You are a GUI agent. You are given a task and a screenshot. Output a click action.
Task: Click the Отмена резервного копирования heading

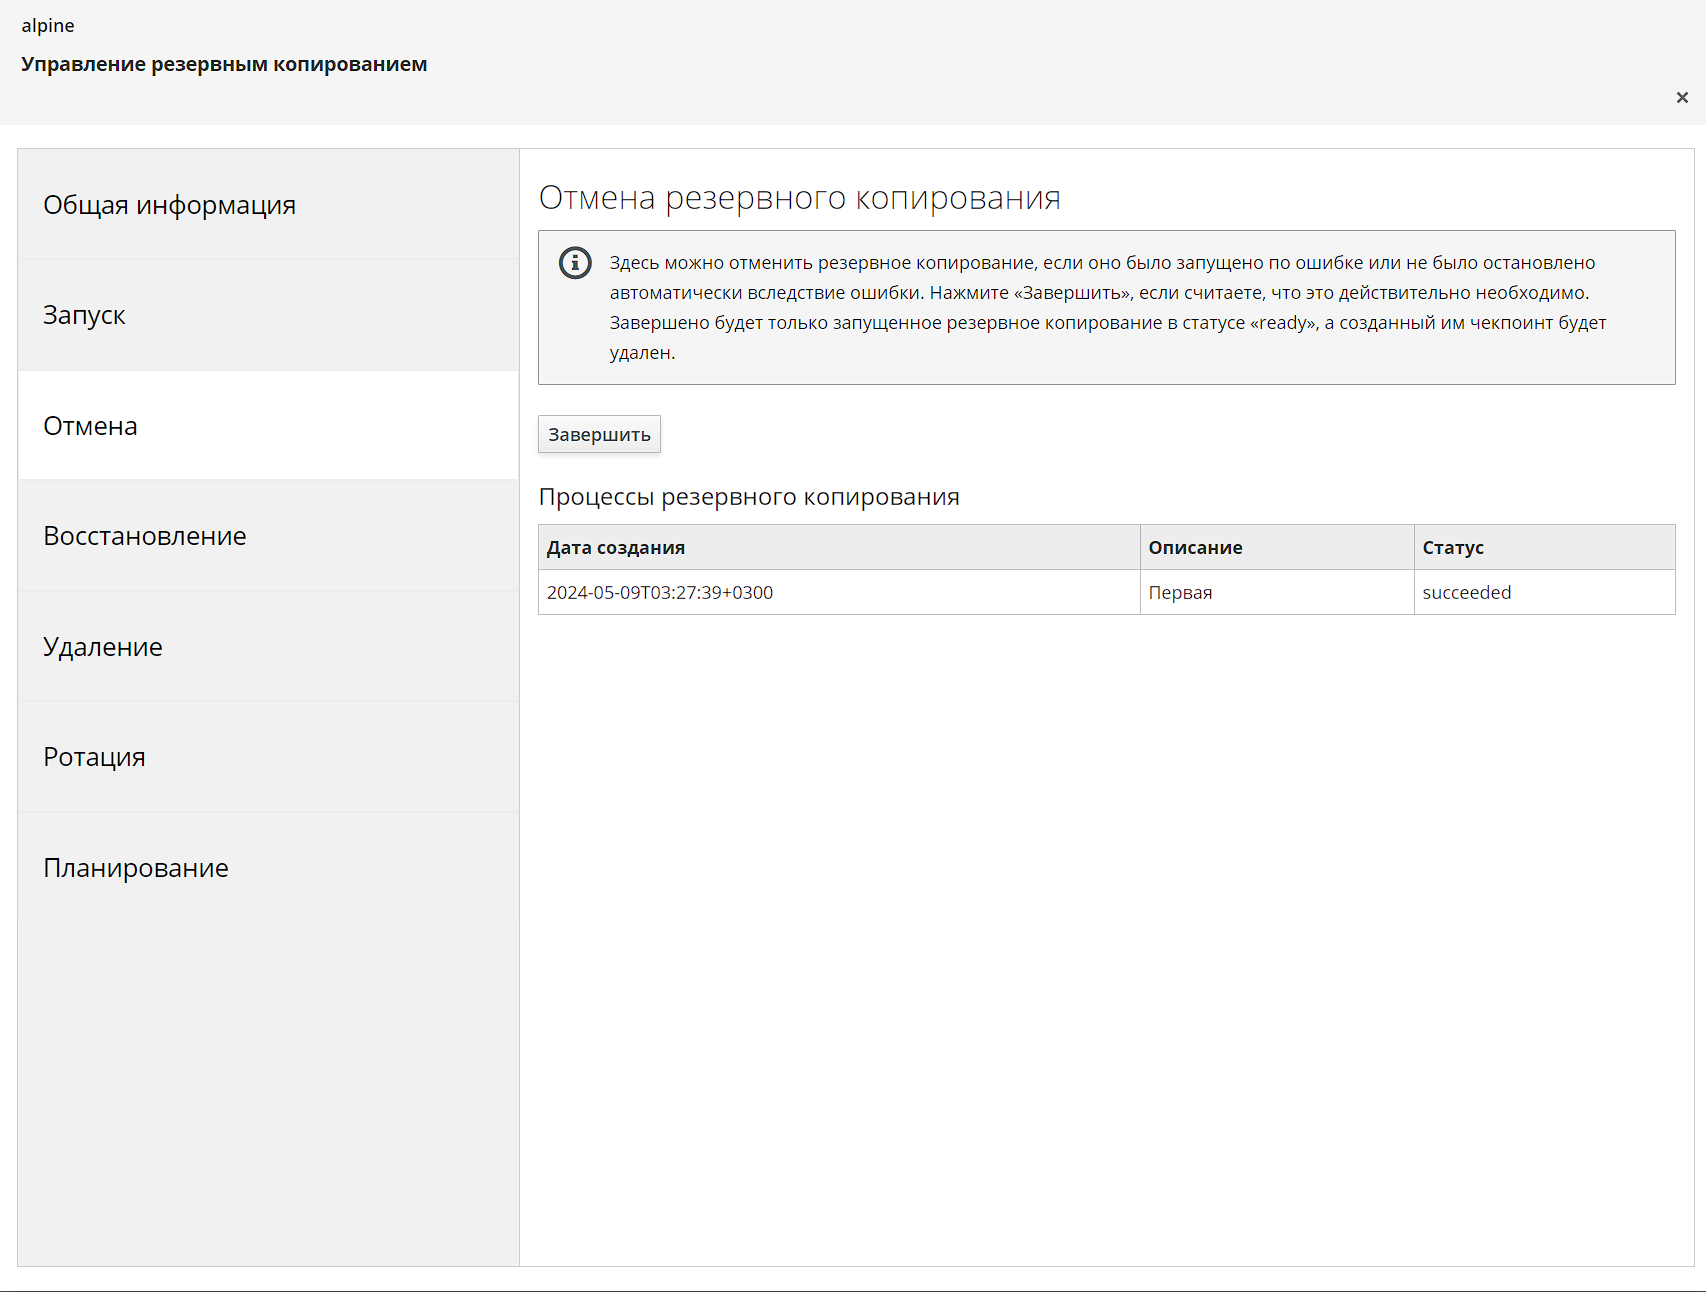coord(799,198)
